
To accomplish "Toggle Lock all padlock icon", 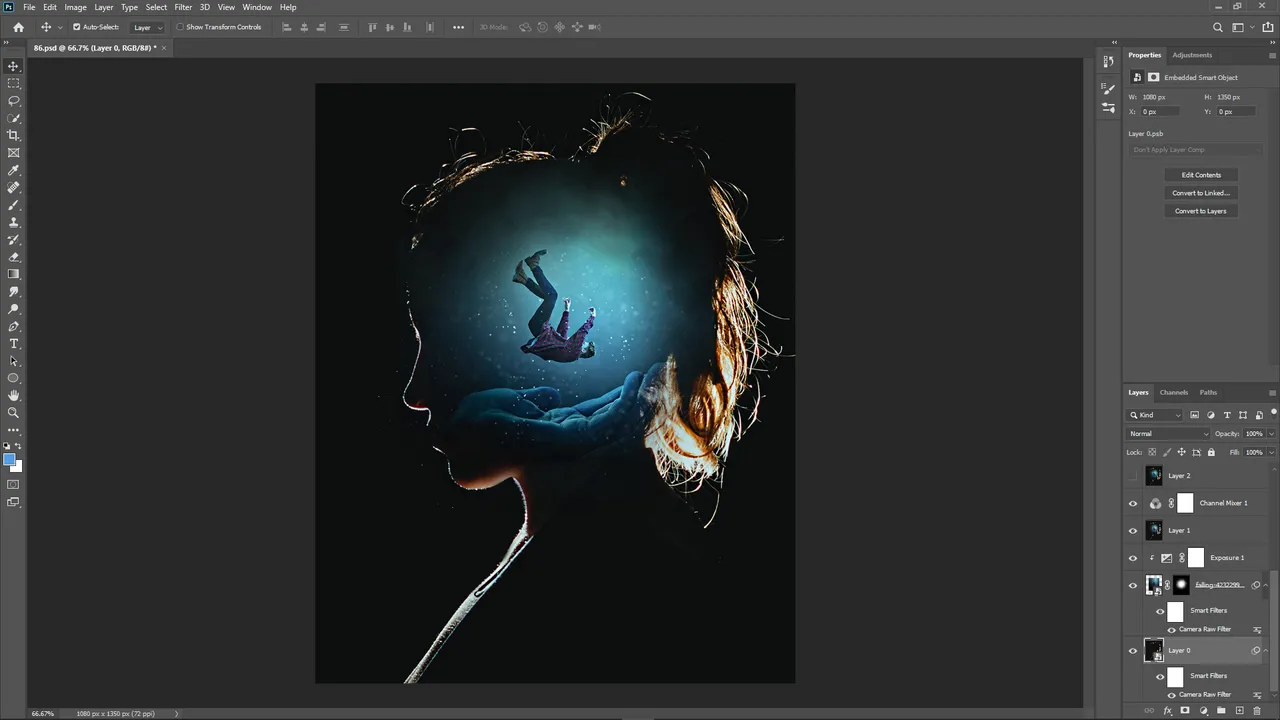I will click(x=1211, y=452).
